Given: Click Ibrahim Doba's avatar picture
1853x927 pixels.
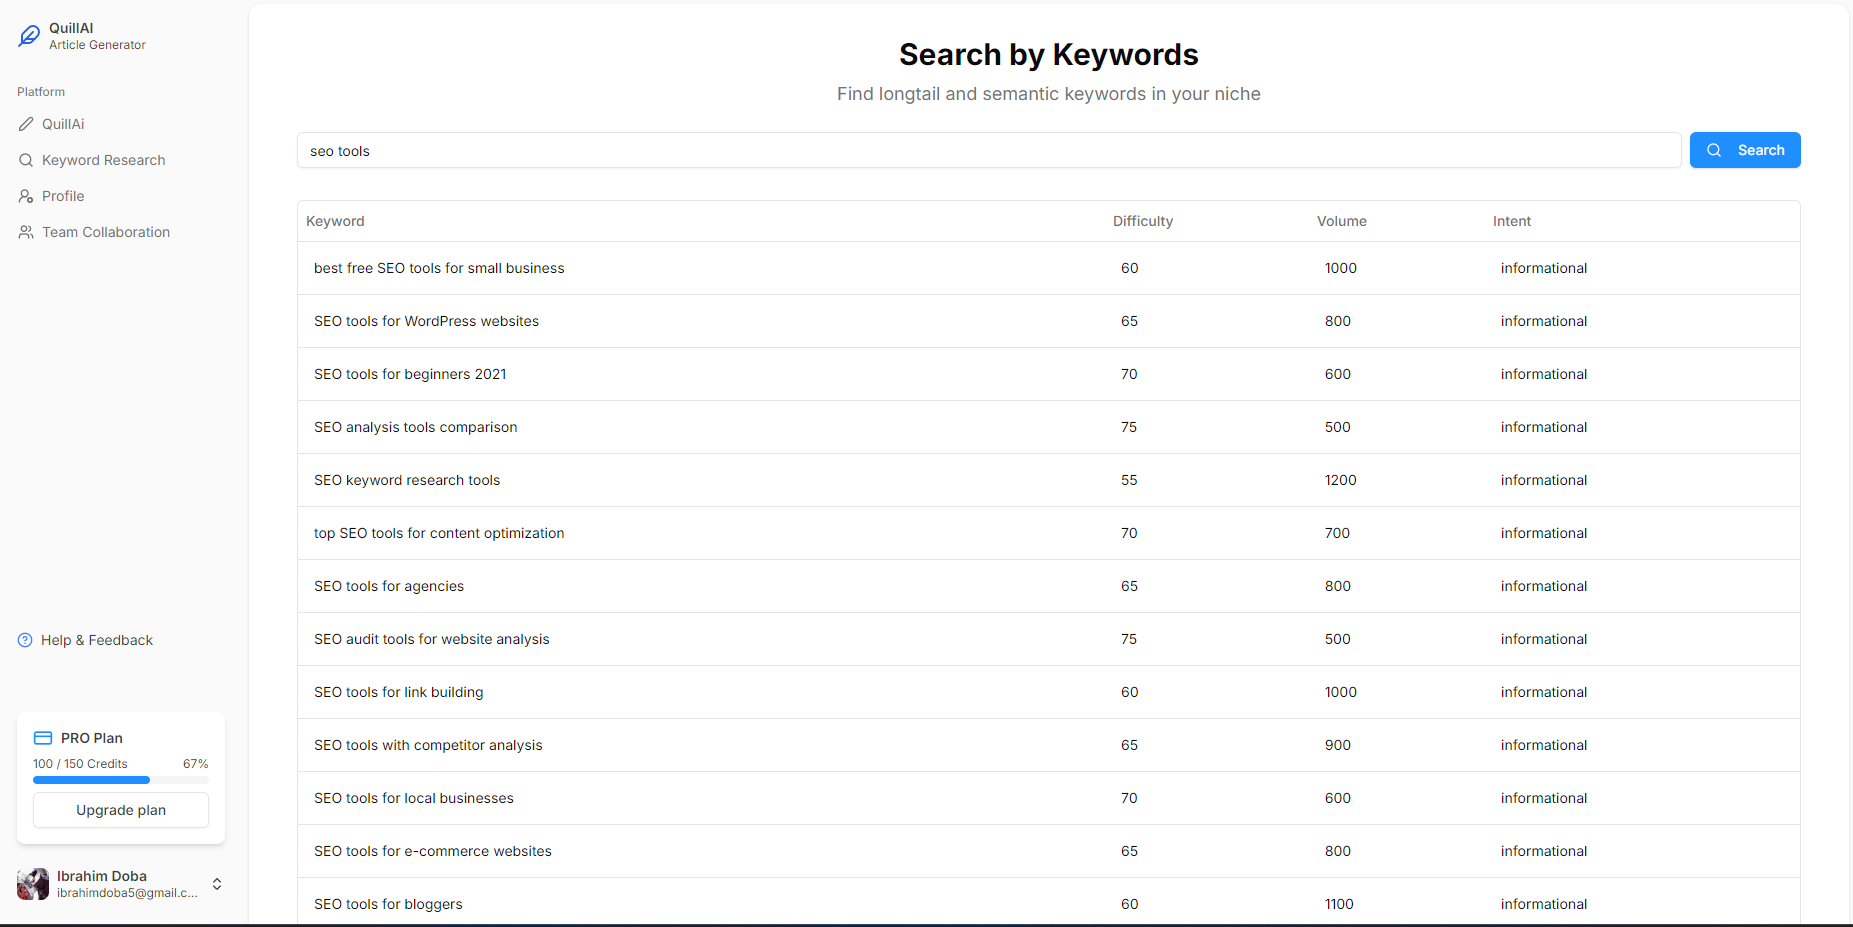Looking at the screenshot, I should click(33, 884).
